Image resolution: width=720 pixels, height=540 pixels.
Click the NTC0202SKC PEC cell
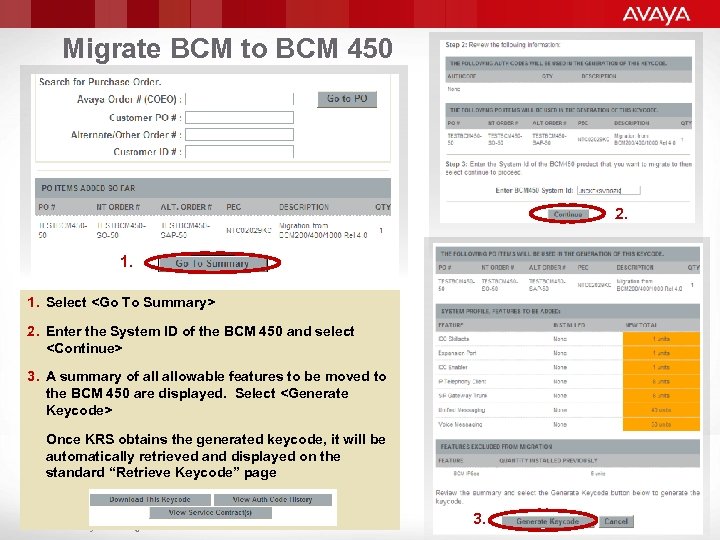tap(248, 230)
